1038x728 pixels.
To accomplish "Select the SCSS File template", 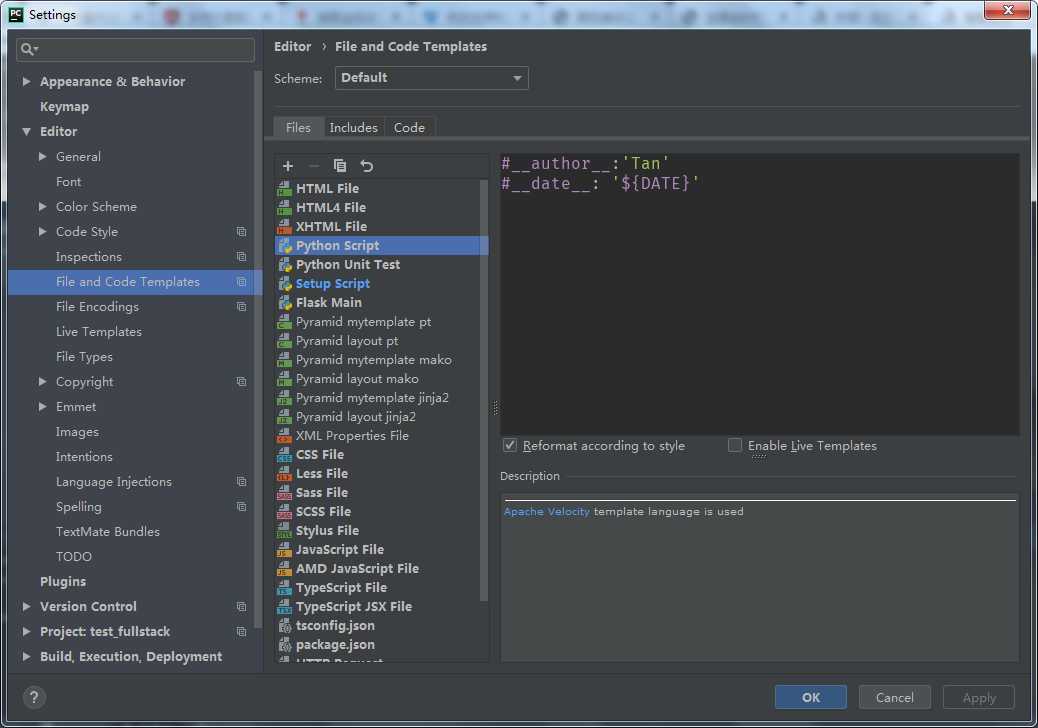I will 381,512.
